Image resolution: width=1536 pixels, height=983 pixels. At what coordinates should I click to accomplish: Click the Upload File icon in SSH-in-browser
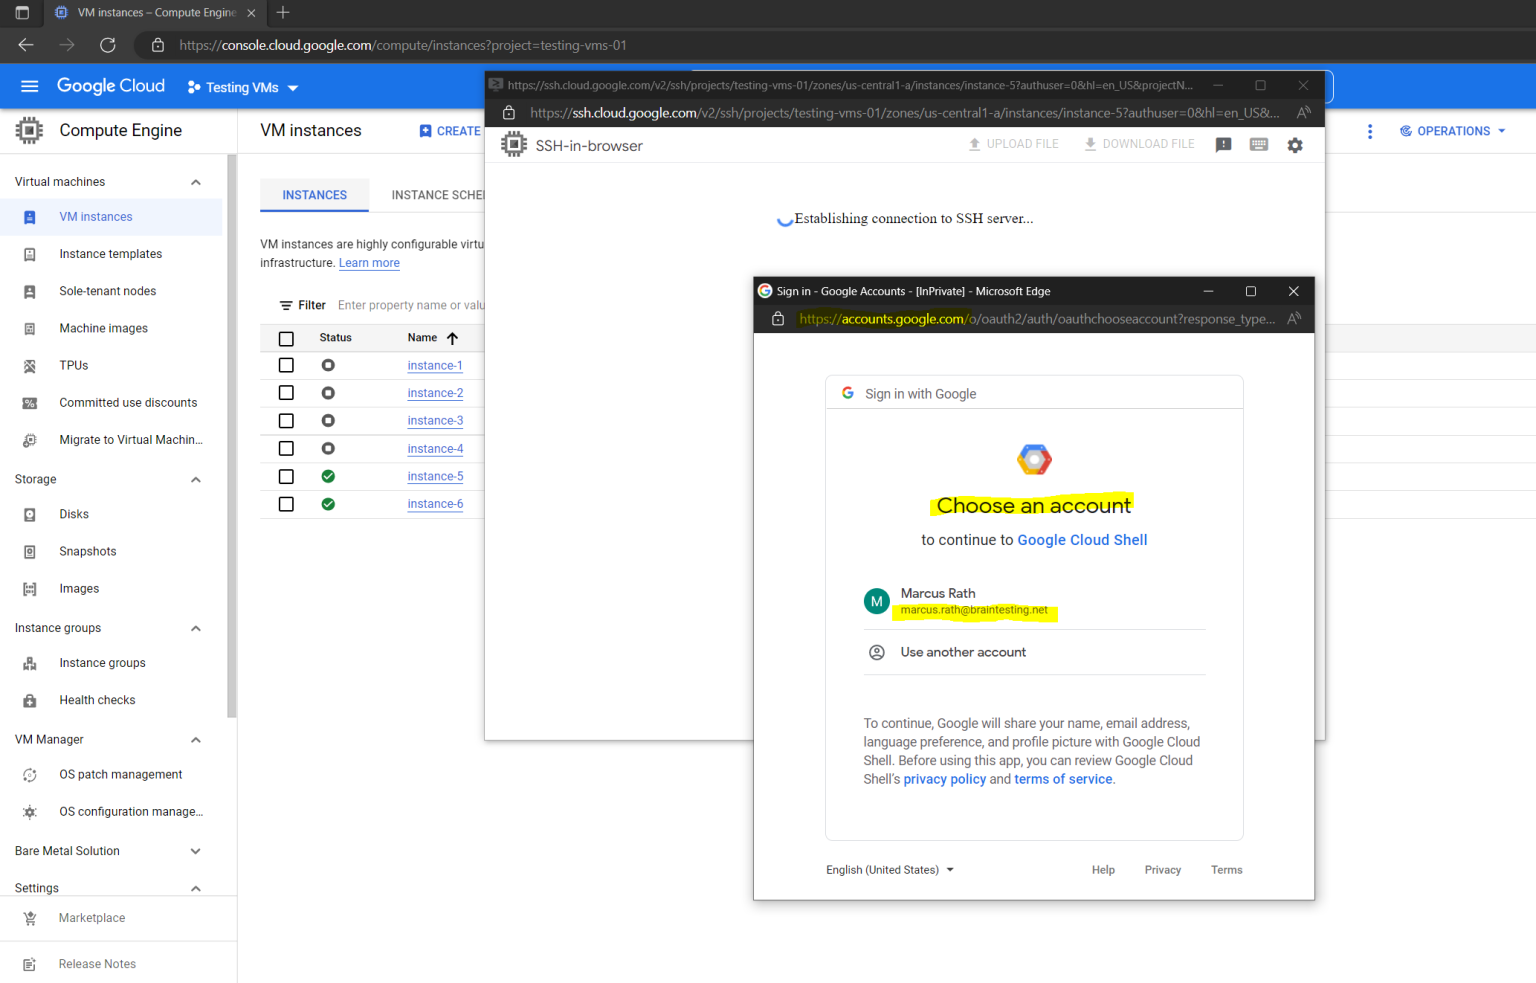coord(1013,143)
